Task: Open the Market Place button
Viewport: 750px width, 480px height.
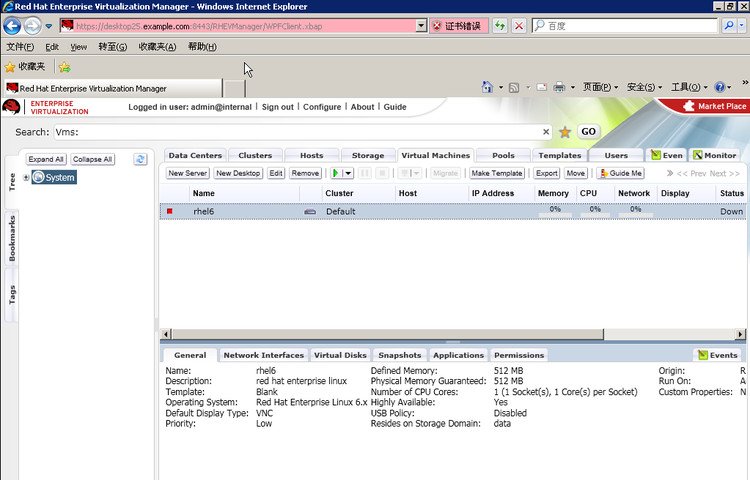Action: (x=715, y=106)
